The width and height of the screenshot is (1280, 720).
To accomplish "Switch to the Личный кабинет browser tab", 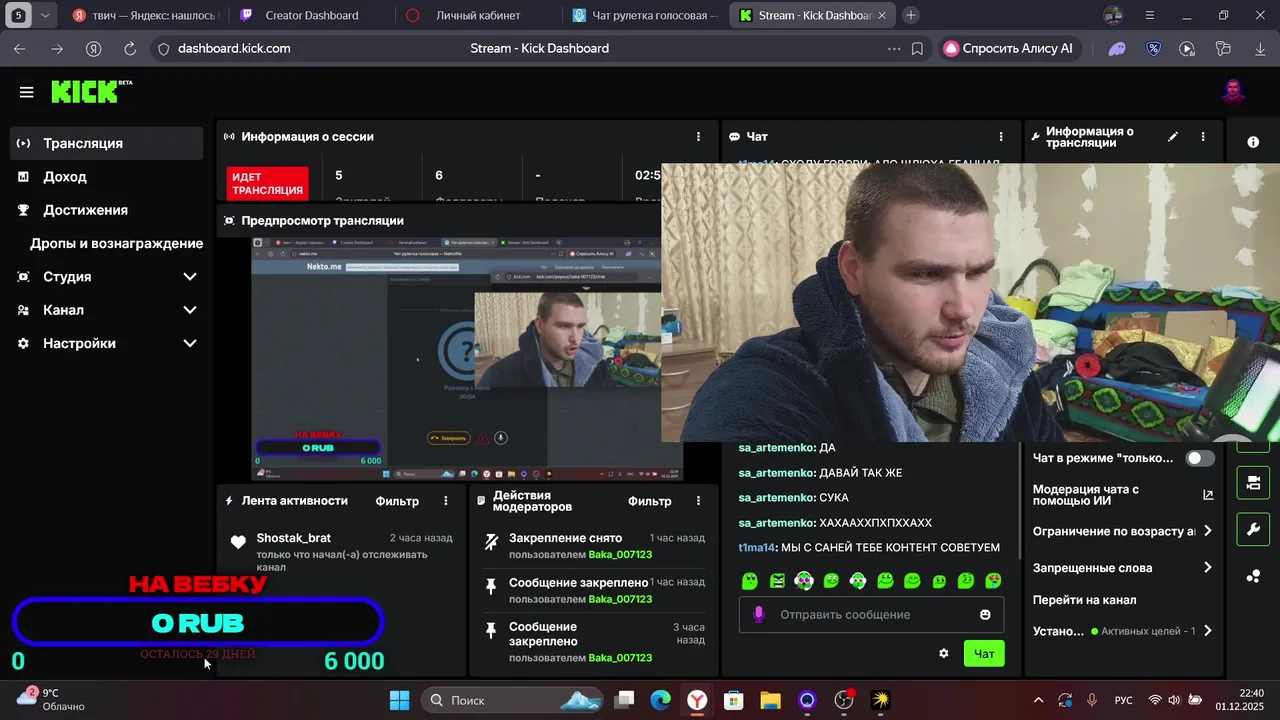I will click(477, 15).
